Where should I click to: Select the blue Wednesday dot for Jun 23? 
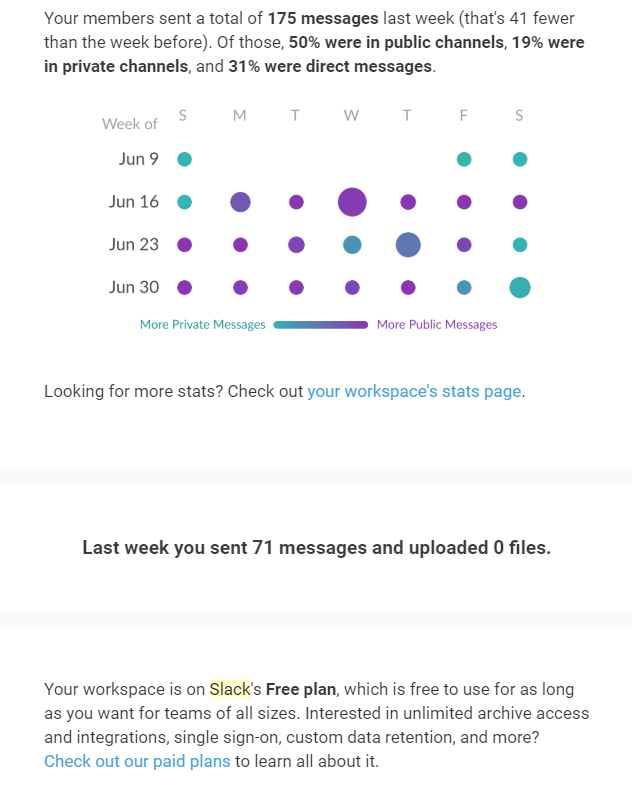(352, 245)
